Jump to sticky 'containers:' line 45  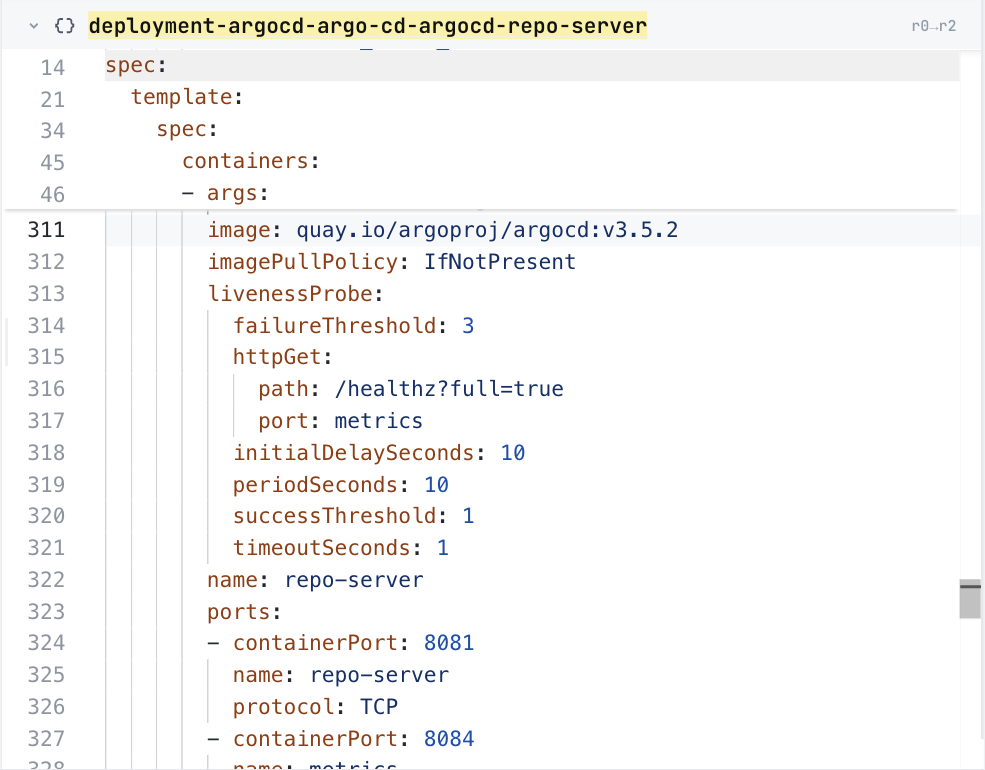tap(251, 161)
